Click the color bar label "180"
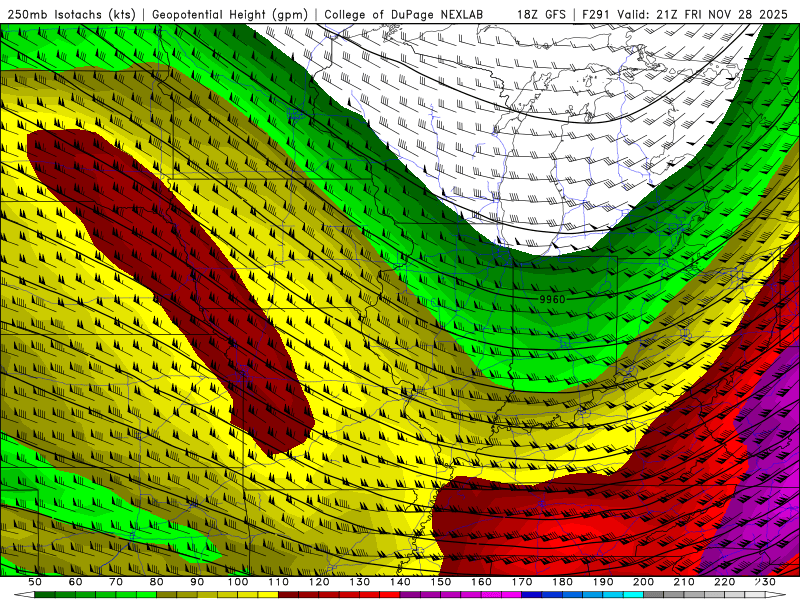 coord(562,582)
